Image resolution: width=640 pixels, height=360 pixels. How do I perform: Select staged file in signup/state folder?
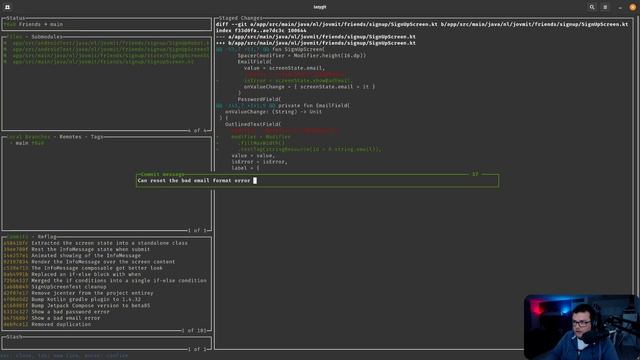coord(107,56)
